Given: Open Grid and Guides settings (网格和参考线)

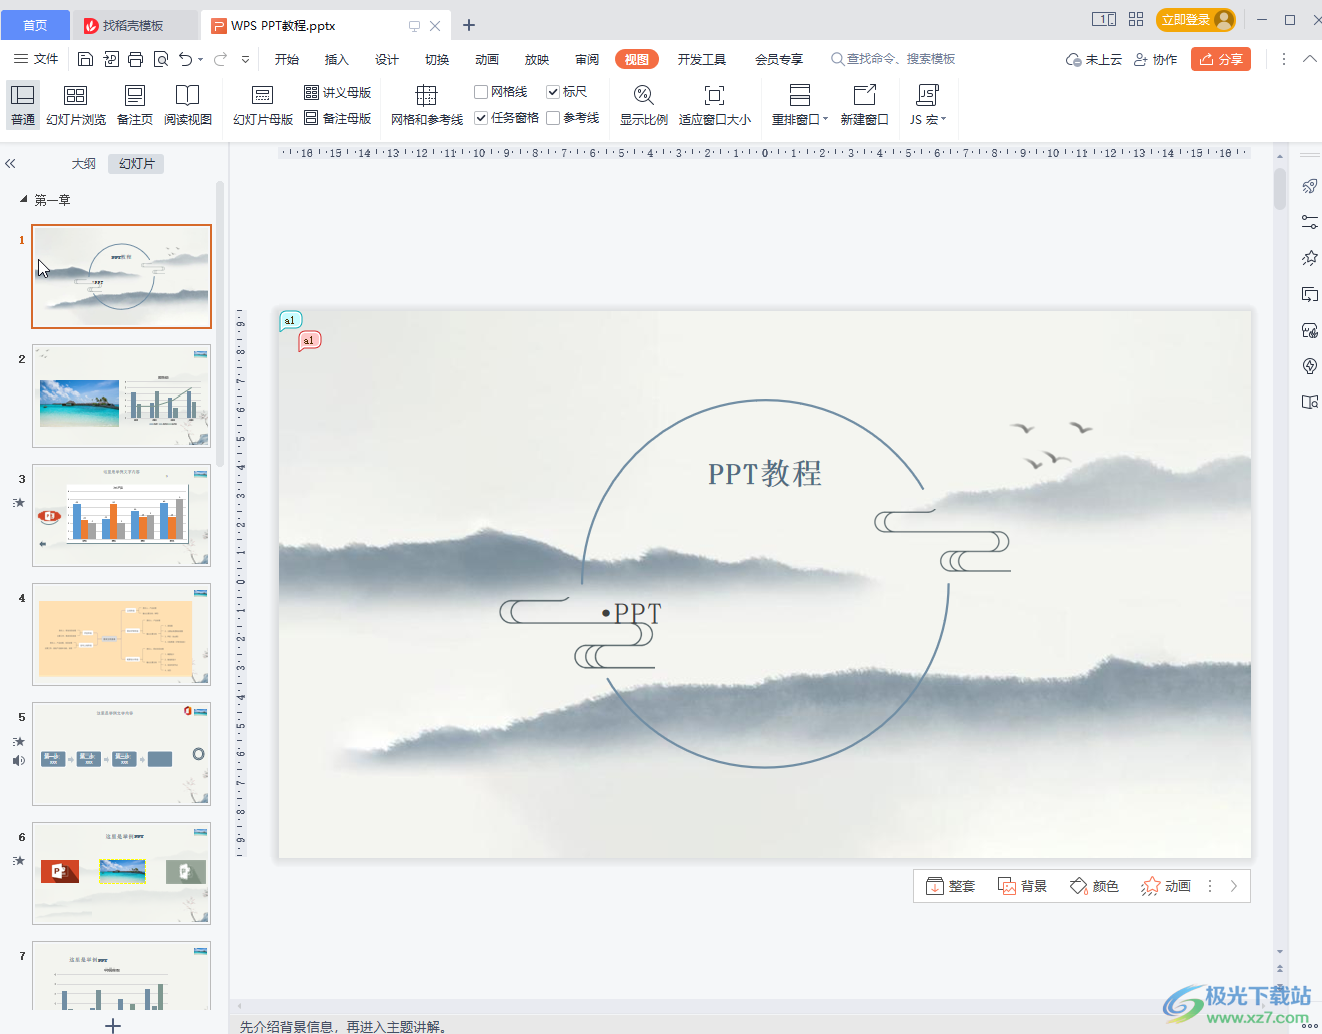Looking at the screenshot, I should [427, 105].
